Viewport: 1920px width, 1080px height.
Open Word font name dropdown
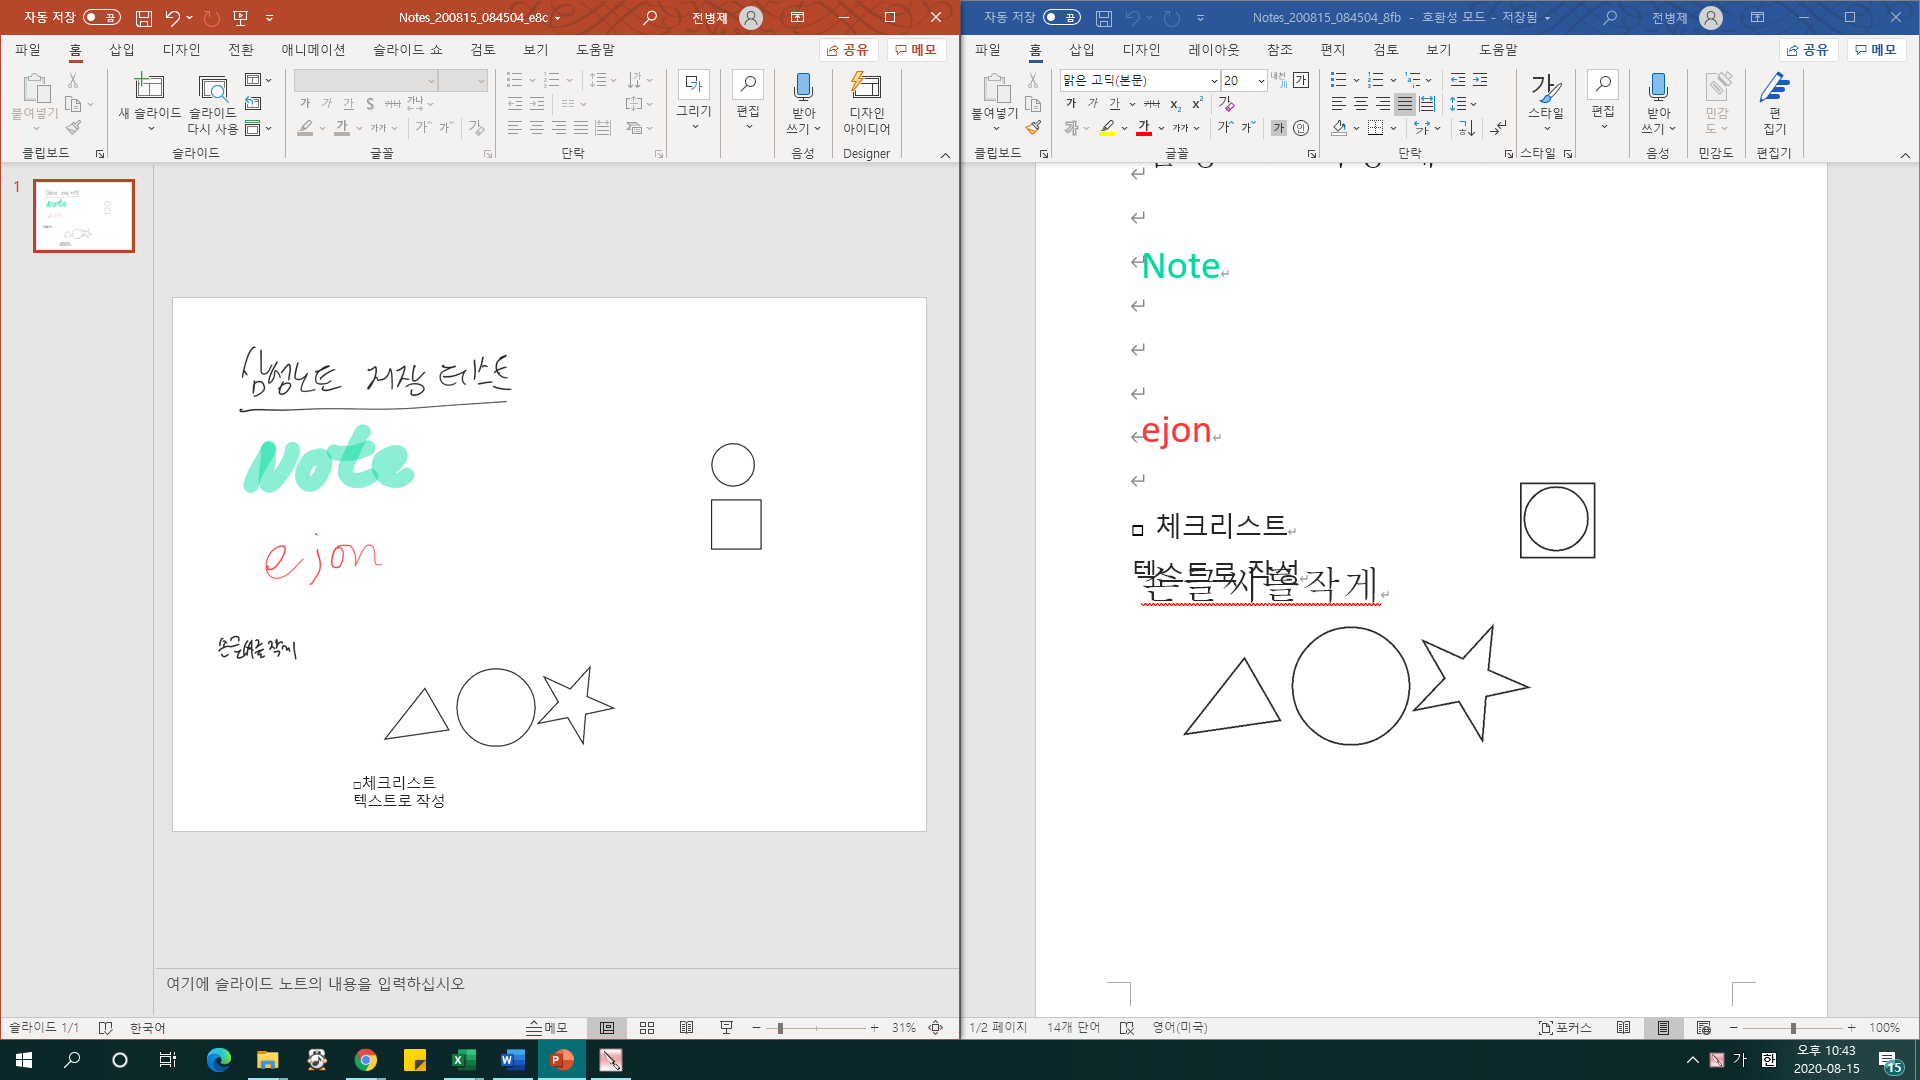1214,81
